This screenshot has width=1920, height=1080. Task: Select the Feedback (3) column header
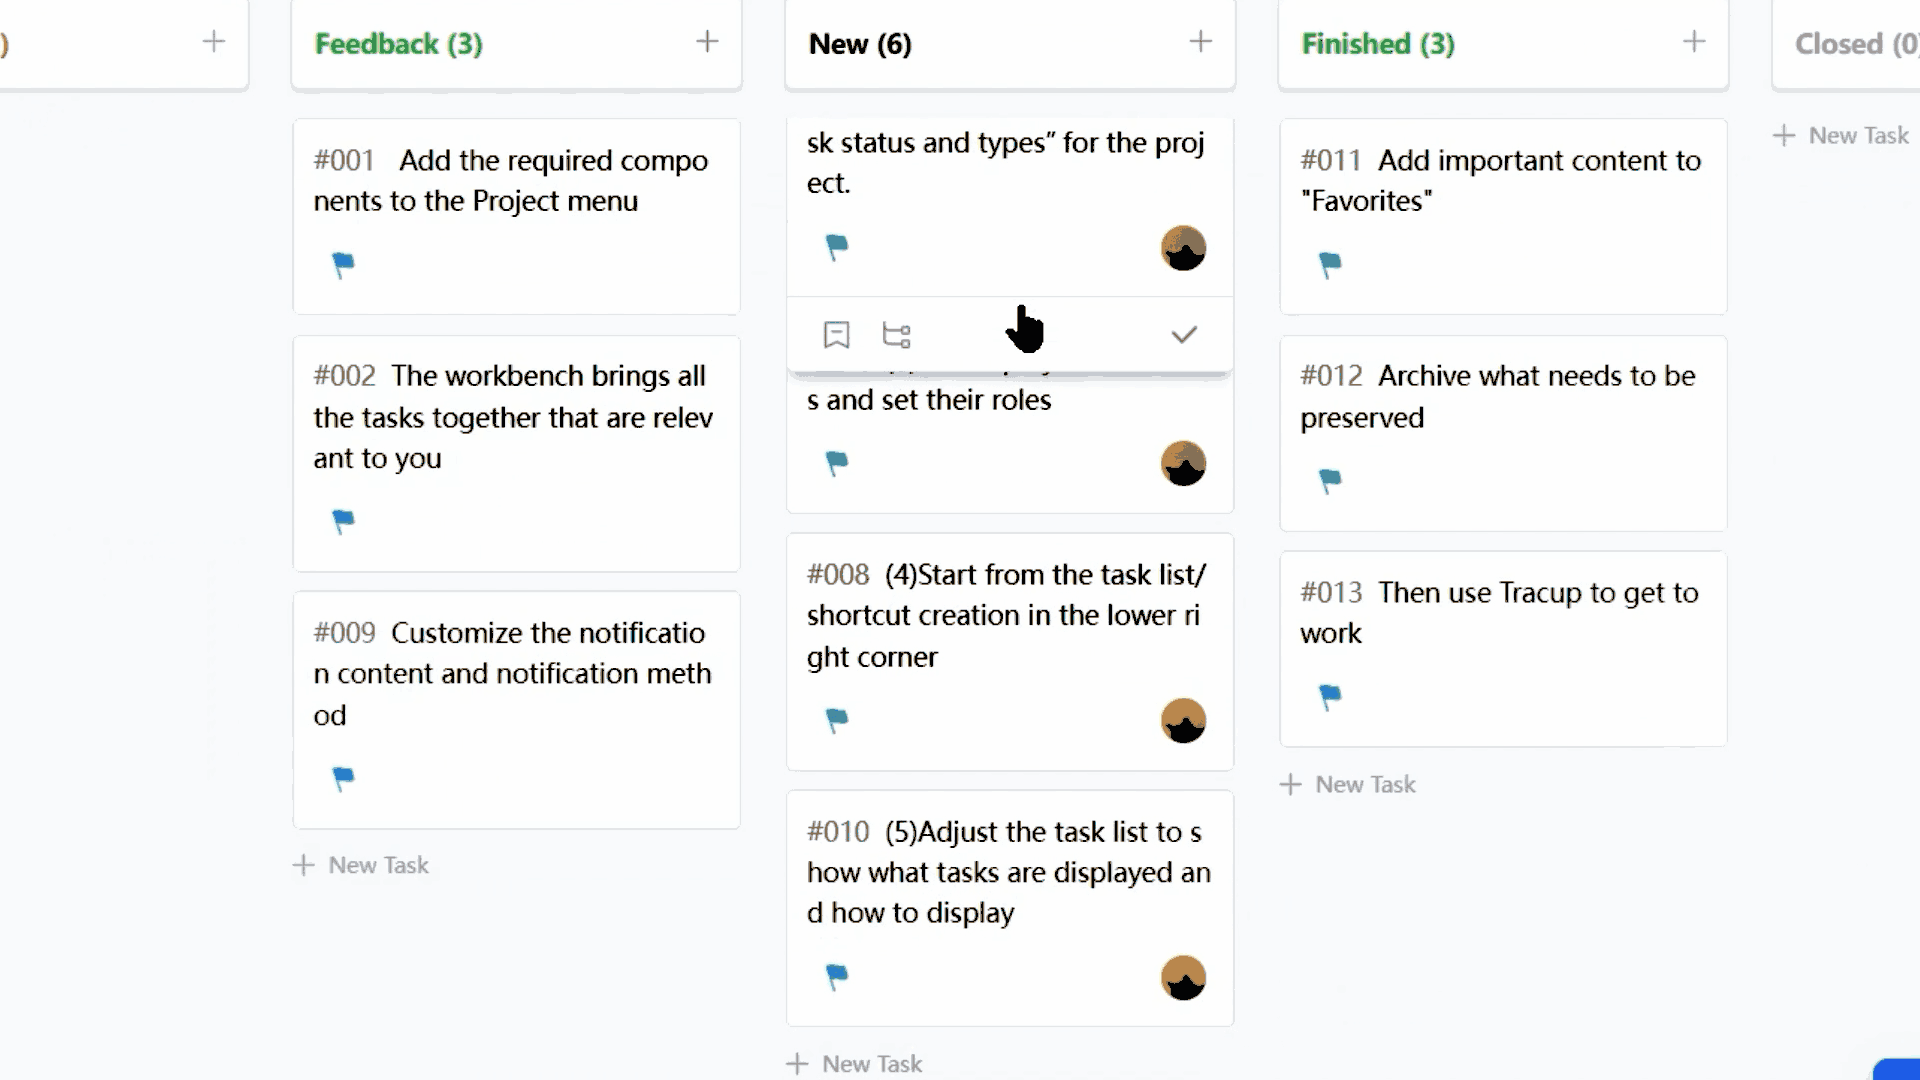coord(398,44)
